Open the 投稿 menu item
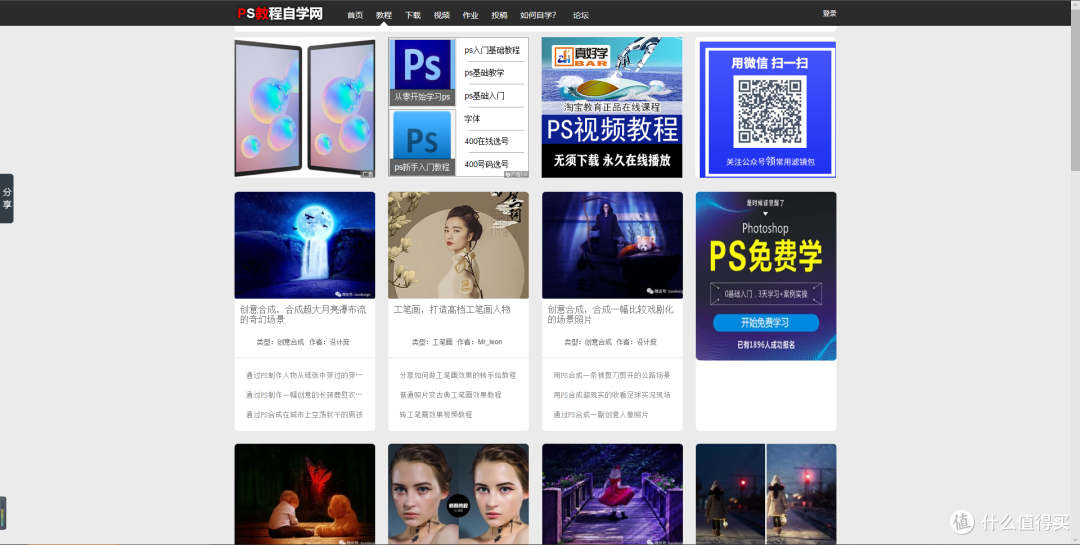The image size is (1080, 545). (x=499, y=15)
